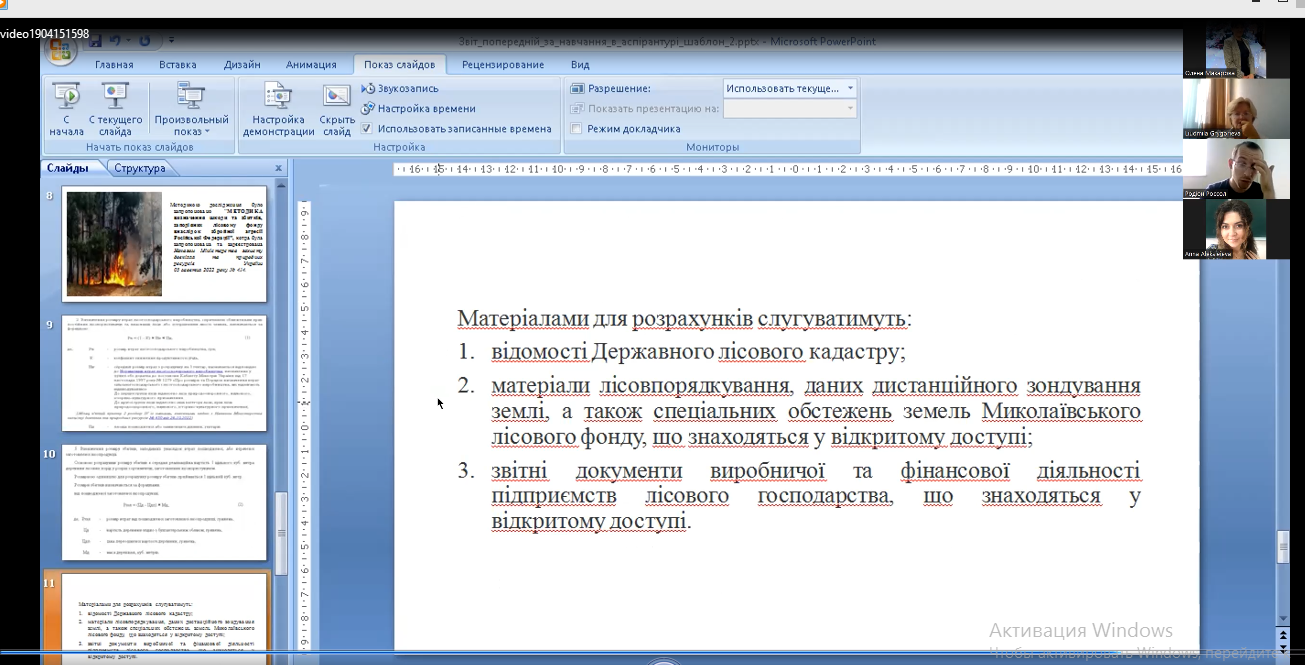This screenshot has height=665, width=1305.
Task: Click the Скрыть слайд hide slide button
Action: pyautogui.click(x=337, y=109)
